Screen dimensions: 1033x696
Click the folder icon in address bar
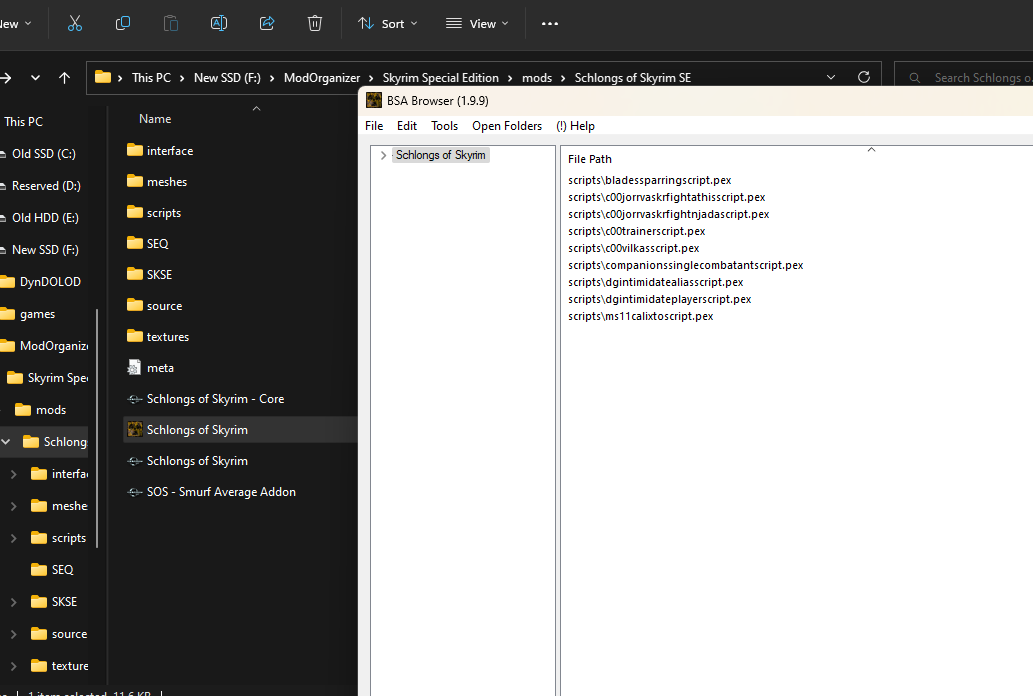tap(103, 77)
